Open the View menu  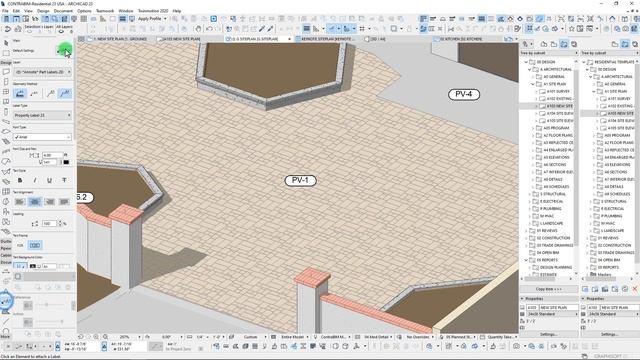pyautogui.click(x=29, y=11)
